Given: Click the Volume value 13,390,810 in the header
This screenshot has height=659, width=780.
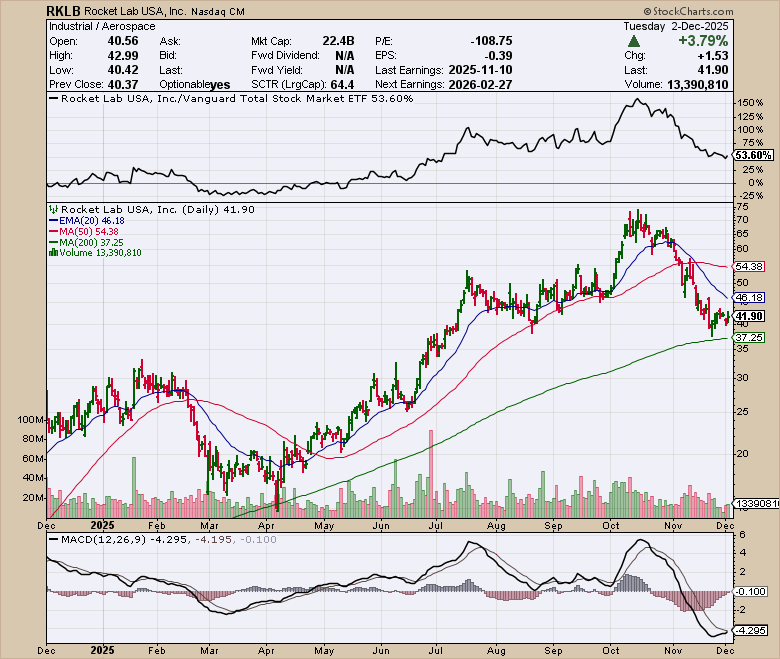Looking at the screenshot, I should [x=697, y=85].
